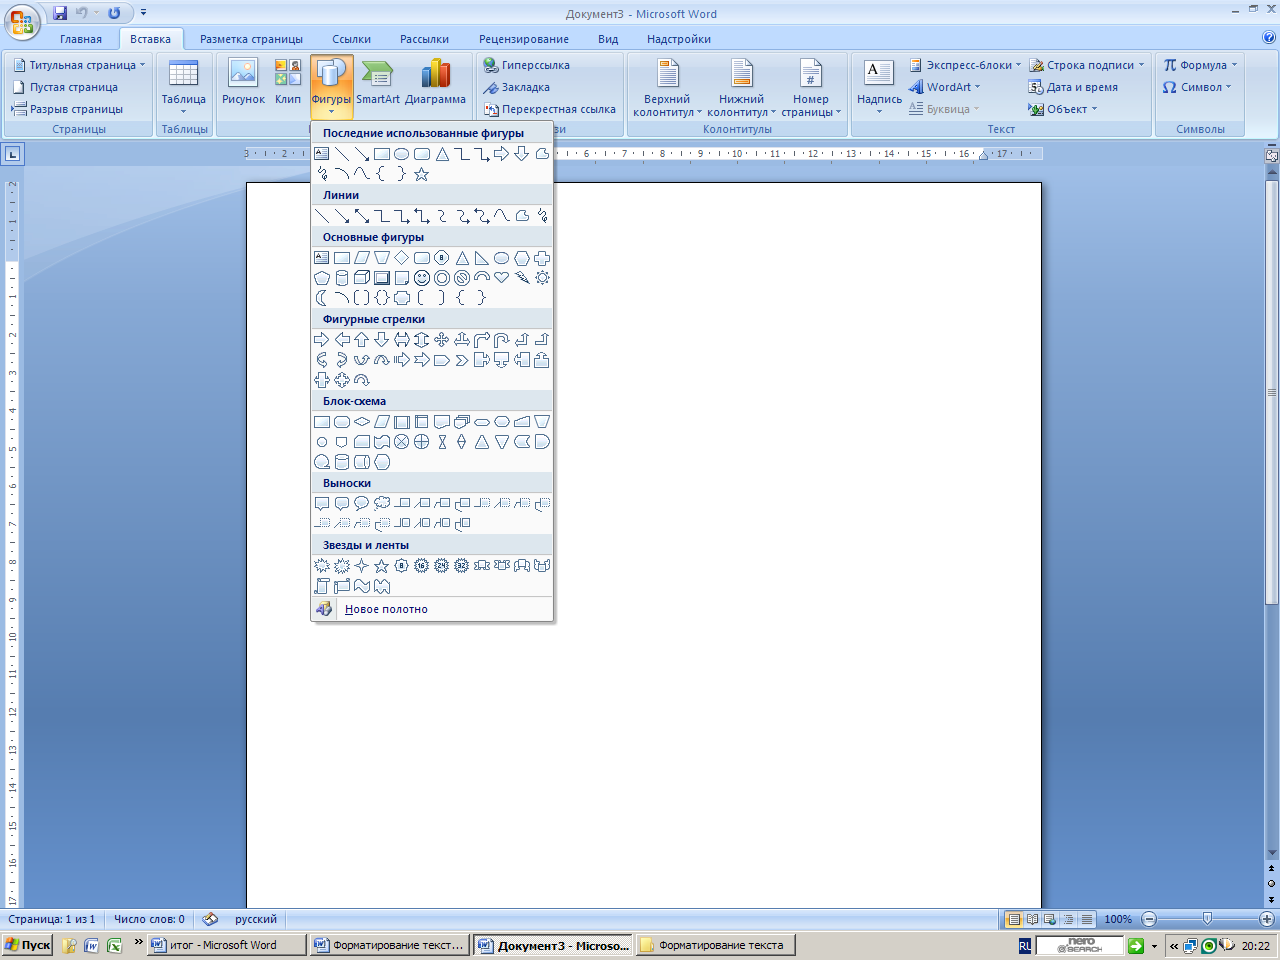Select the Cross shape in Основные фигуры
1280x960 pixels.
(x=542, y=258)
